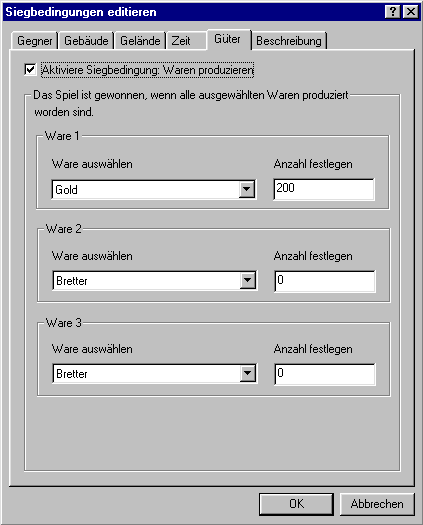This screenshot has height=525, width=423.
Task: Switch to the Gebäude tab
Action: 86,41
